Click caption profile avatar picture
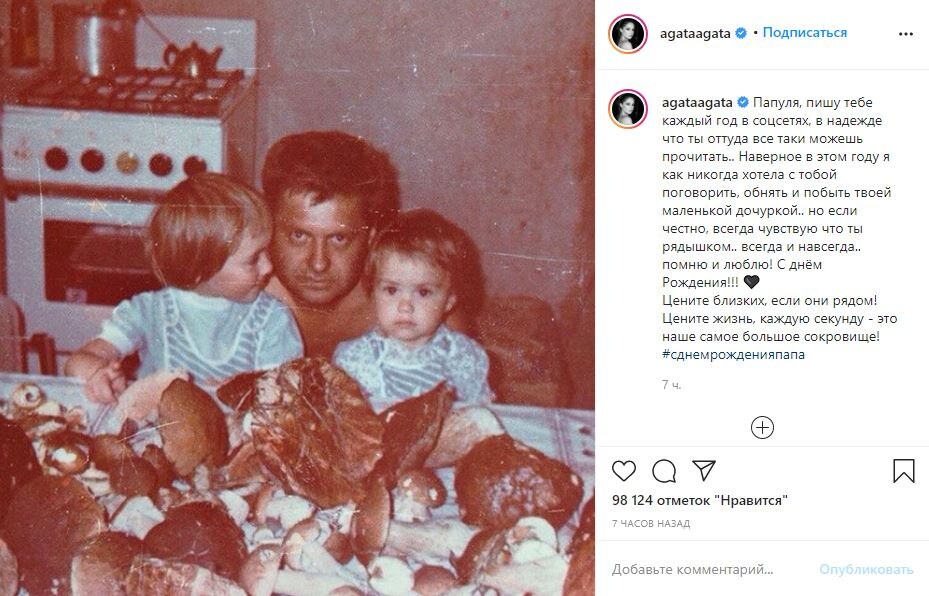929x596 pixels. point(628,109)
